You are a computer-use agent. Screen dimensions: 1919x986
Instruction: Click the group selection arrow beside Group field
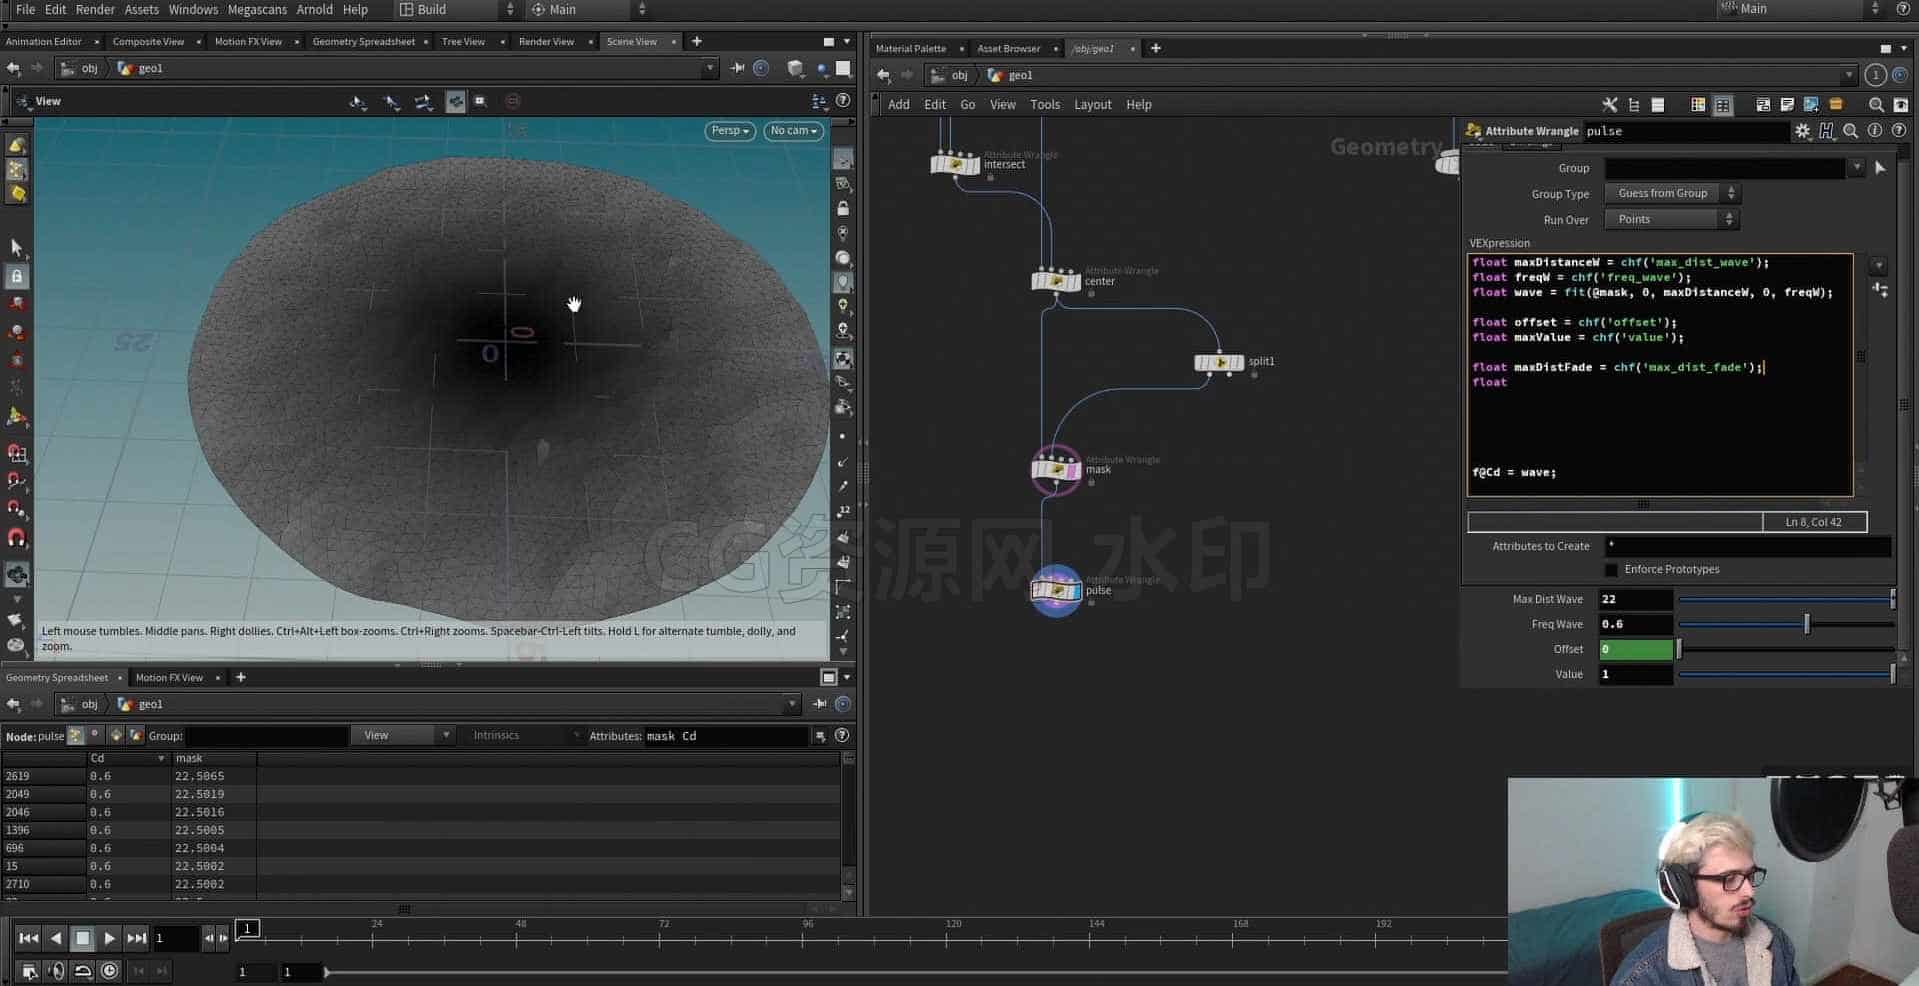(x=1880, y=168)
